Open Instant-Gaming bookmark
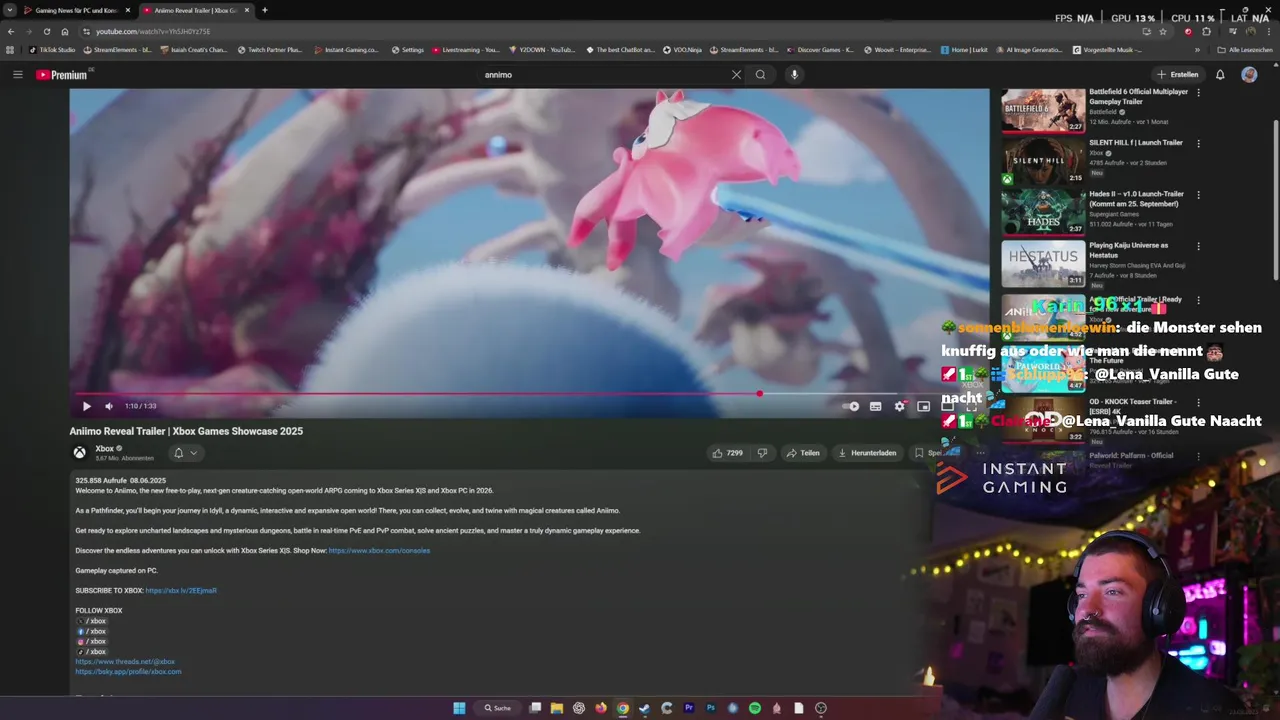The height and width of the screenshot is (720, 1280). 347,49
